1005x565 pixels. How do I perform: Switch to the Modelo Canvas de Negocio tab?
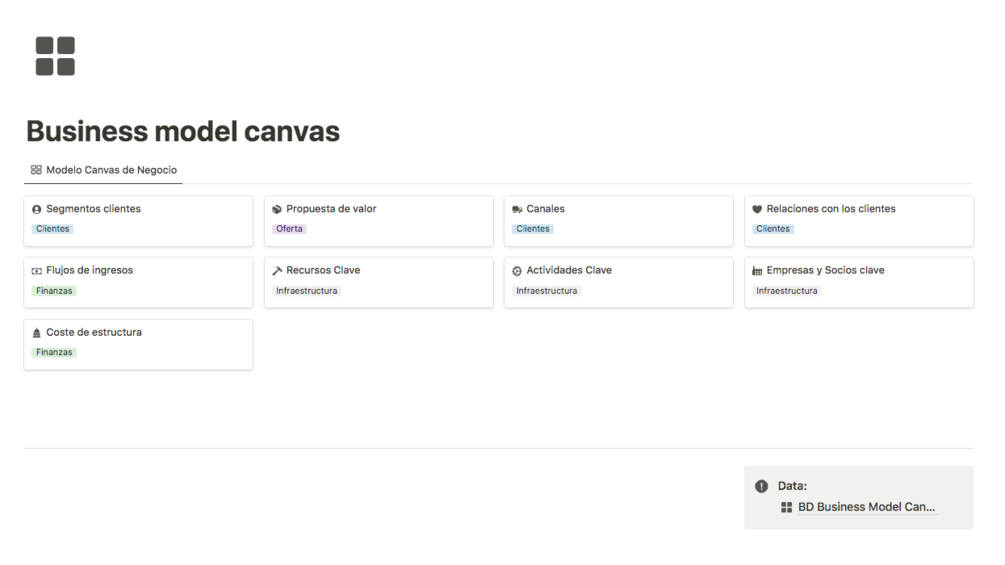[x=103, y=170]
